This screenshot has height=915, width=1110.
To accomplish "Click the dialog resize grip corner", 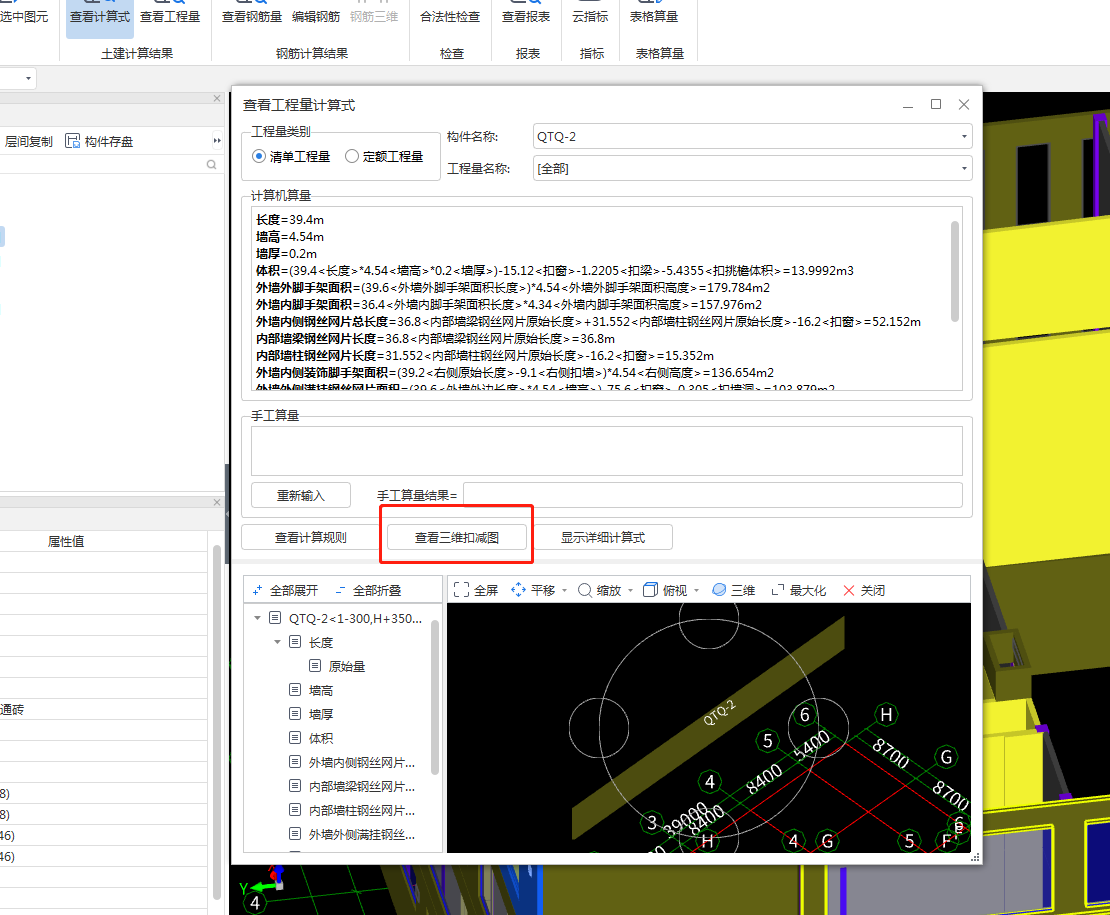I will point(975,857).
